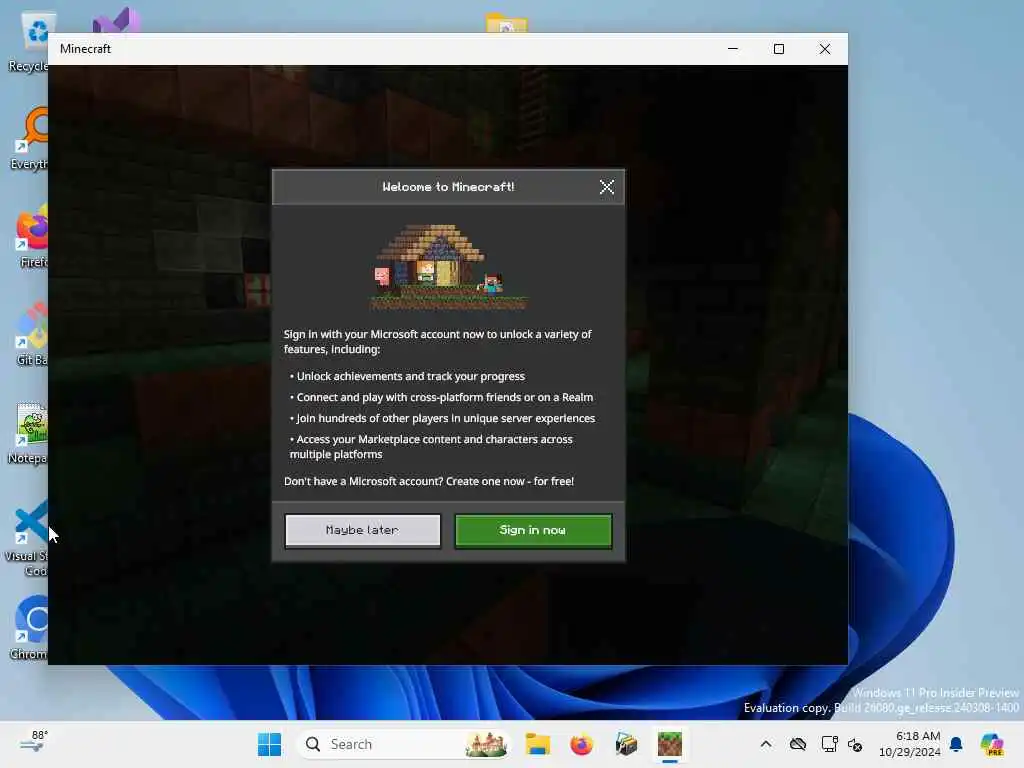Maximize the Minecraft window
The width and height of the screenshot is (1024, 768).
[778, 49]
